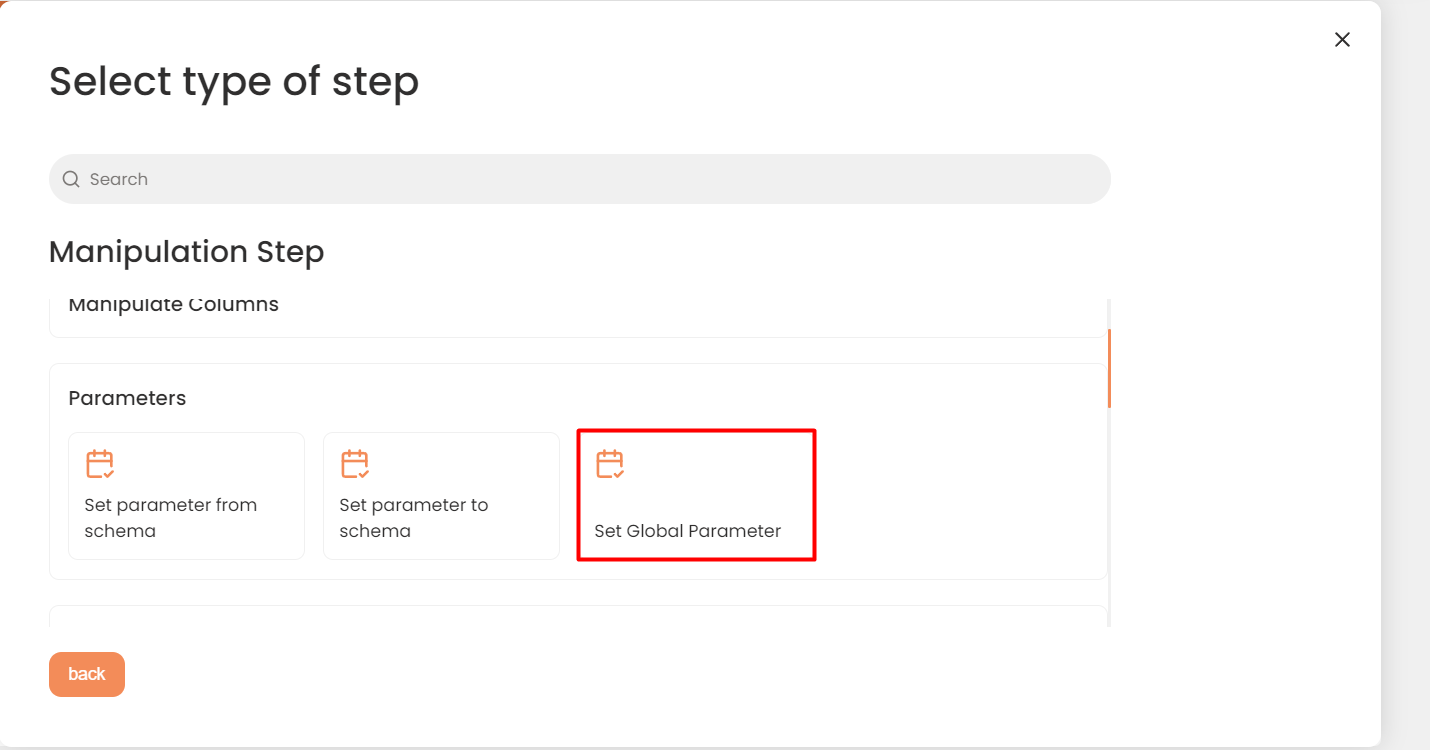Click the partially visible panel below Parameters
The width and height of the screenshot is (1430, 750).
pyautogui.click(x=578, y=616)
